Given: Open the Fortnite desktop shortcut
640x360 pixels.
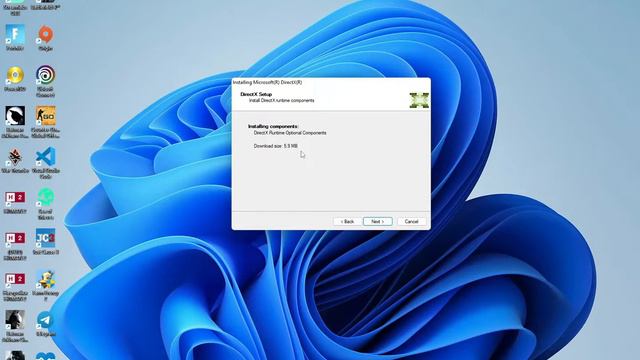Looking at the screenshot, I should (15, 38).
